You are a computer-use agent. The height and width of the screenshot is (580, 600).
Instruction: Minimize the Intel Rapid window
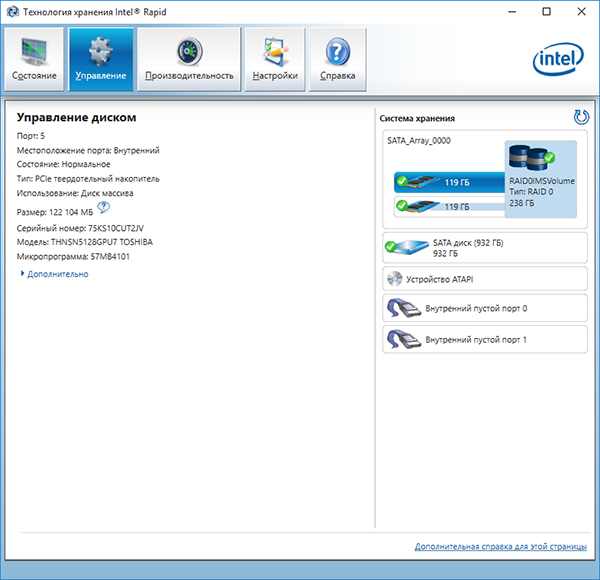(x=512, y=12)
